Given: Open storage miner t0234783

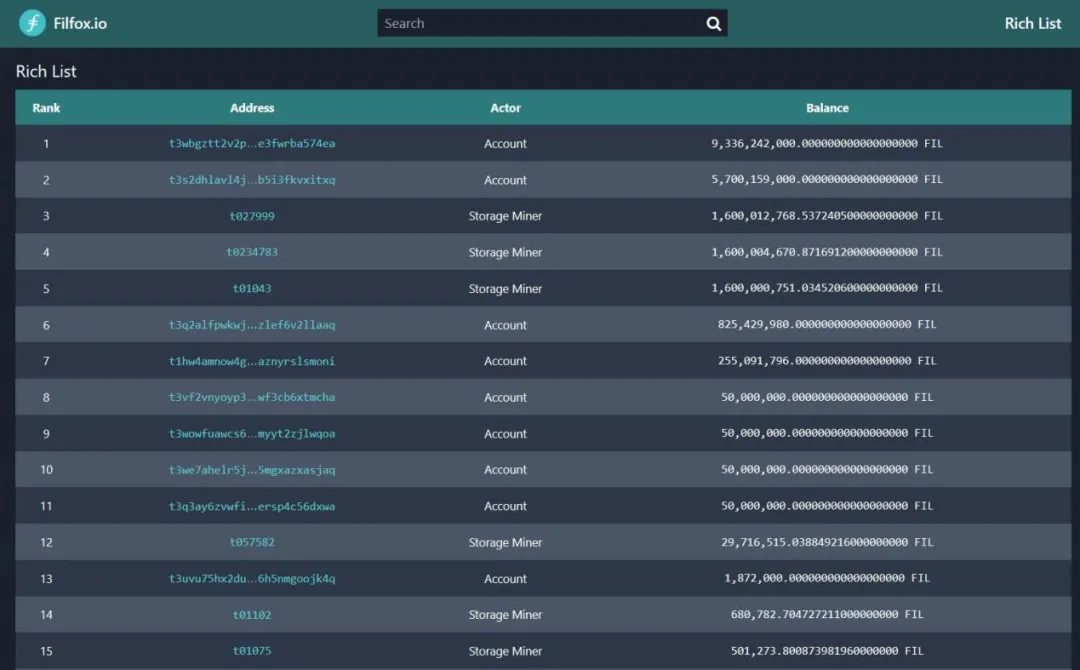Looking at the screenshot, I should [x=252, y=252].
